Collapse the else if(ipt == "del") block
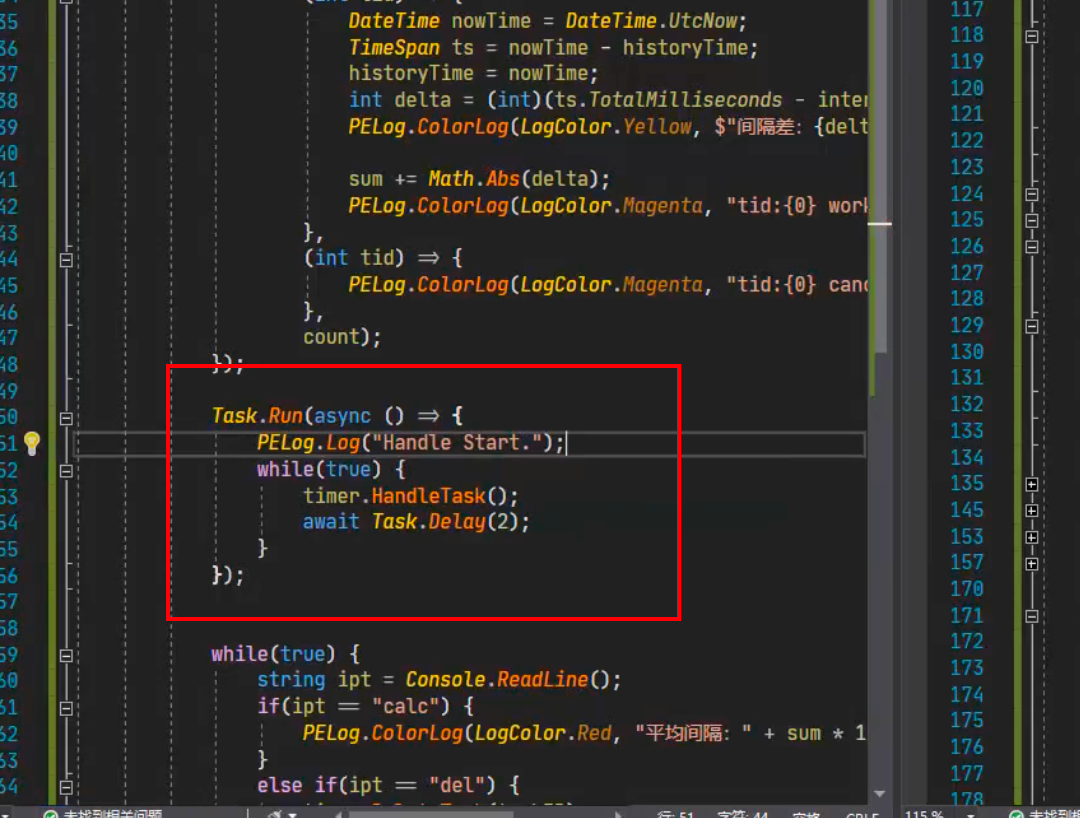Image resolution: width=1080 pixels, height=818 pixels. 66,787
